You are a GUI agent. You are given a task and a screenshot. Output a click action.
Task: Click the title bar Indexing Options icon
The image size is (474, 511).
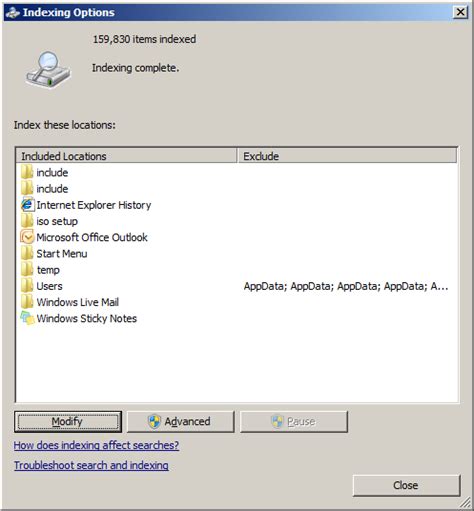tap(13, 13)
